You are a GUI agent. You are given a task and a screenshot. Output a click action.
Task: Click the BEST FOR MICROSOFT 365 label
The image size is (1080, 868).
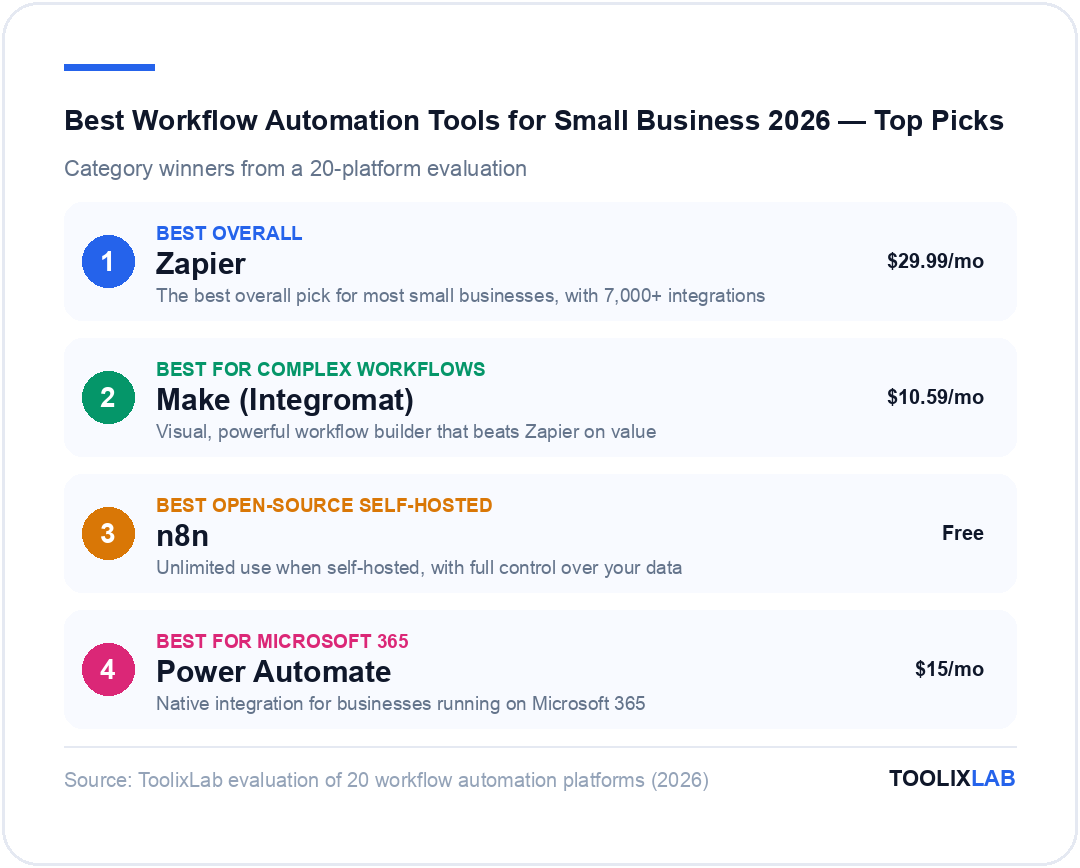tap(282, 641)
